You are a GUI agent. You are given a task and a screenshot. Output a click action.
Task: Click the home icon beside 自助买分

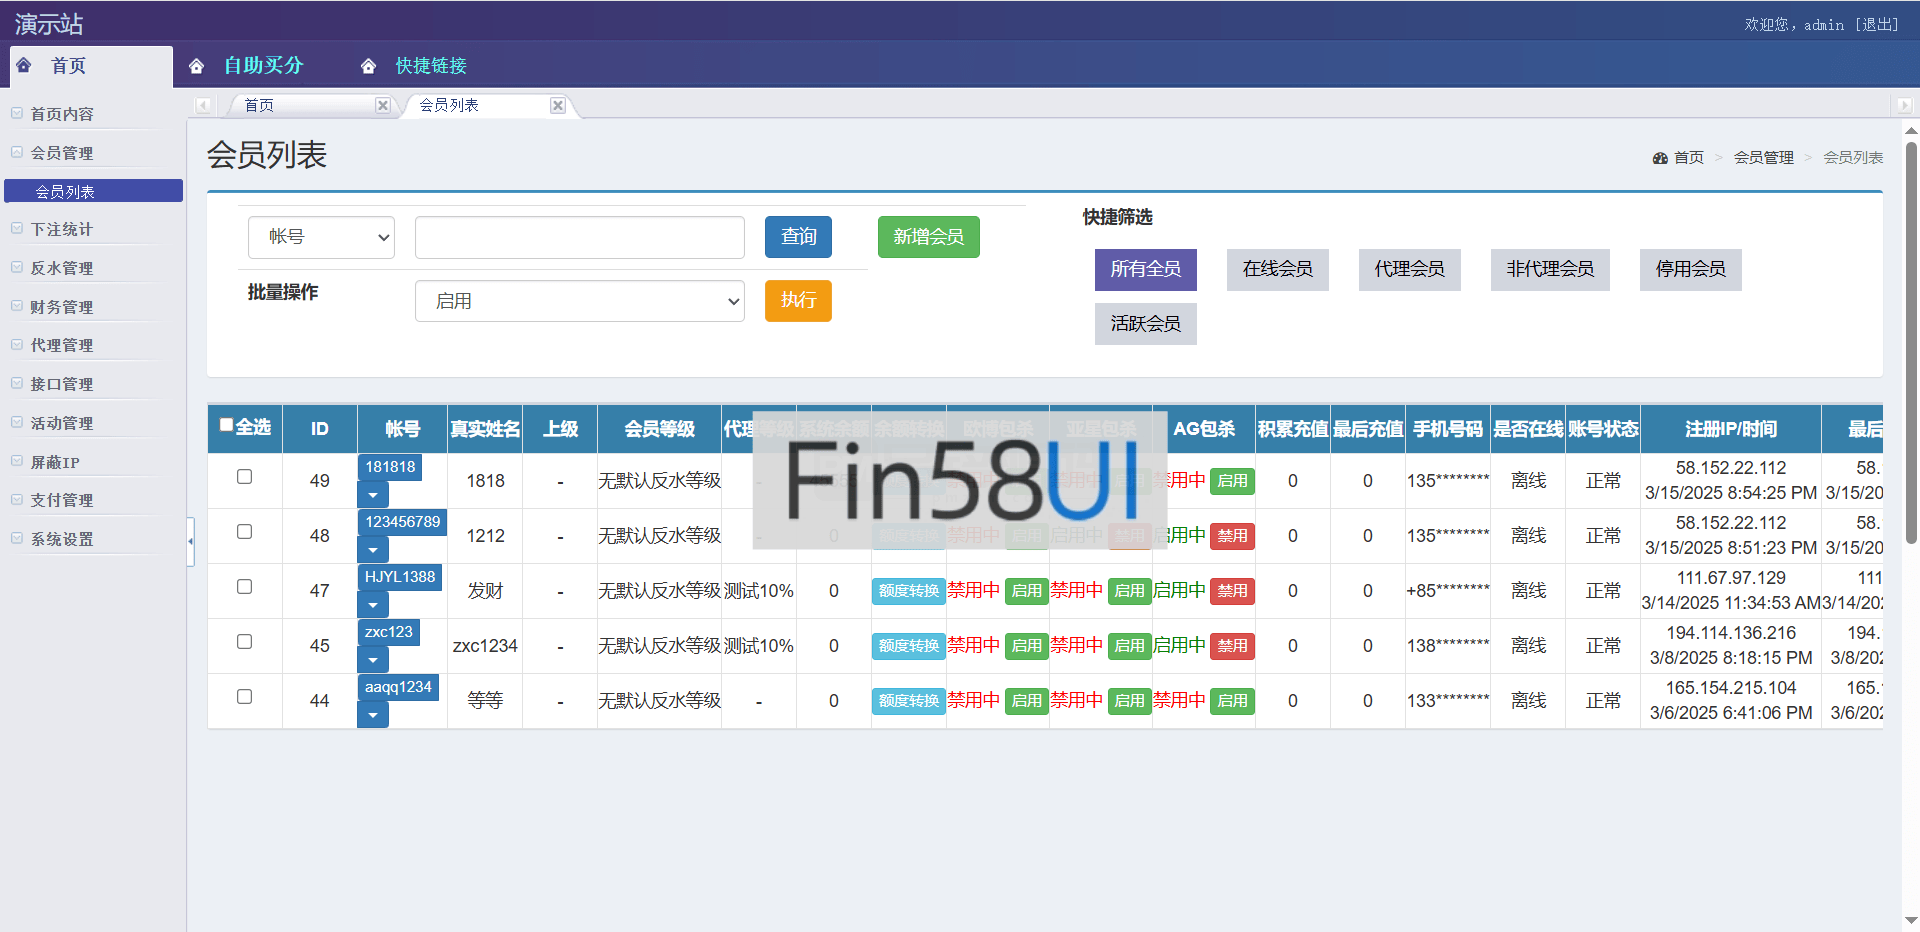tap(196, 66)
